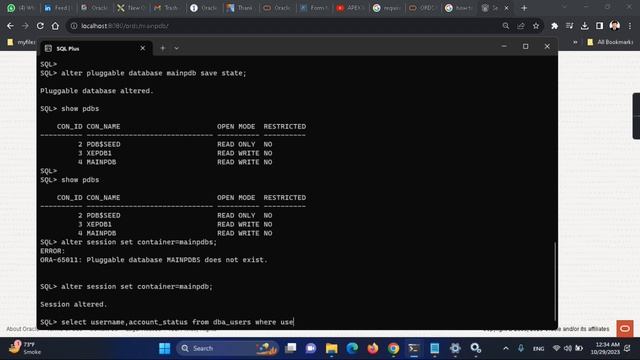Open the Teams chat taskbar icon
640x360 pixels.
coord(311,348)
